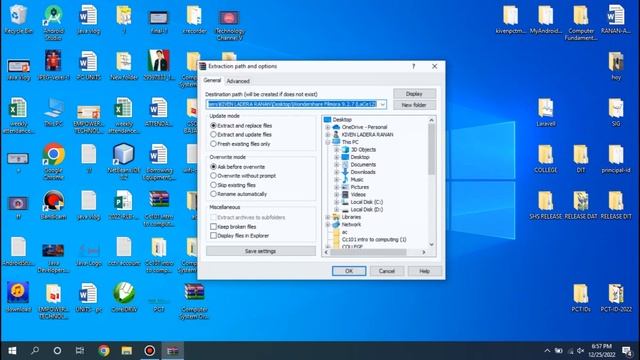640x360 pixels.
Task: Expand the Documents tree node
Action: click(x=336, y=165)
